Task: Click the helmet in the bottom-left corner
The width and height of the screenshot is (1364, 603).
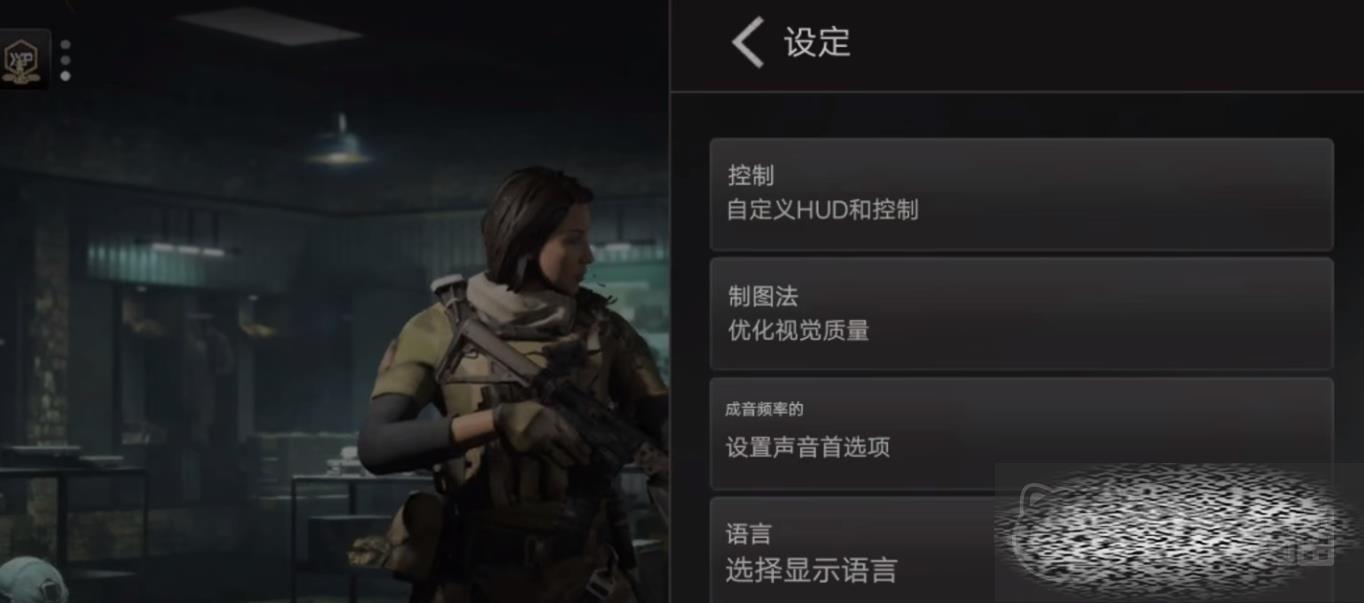Action: (x=30, y=582)
